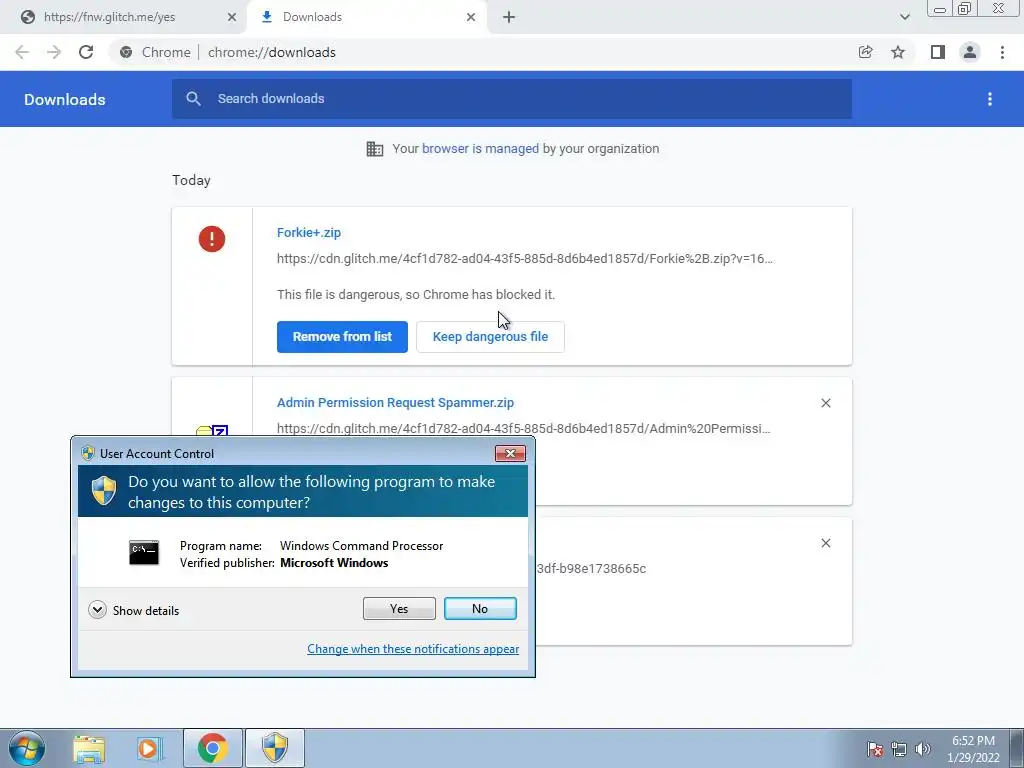1024x768 pixels.
Task: Open the Forkie+.zip file name link
Action: point(309,232)
